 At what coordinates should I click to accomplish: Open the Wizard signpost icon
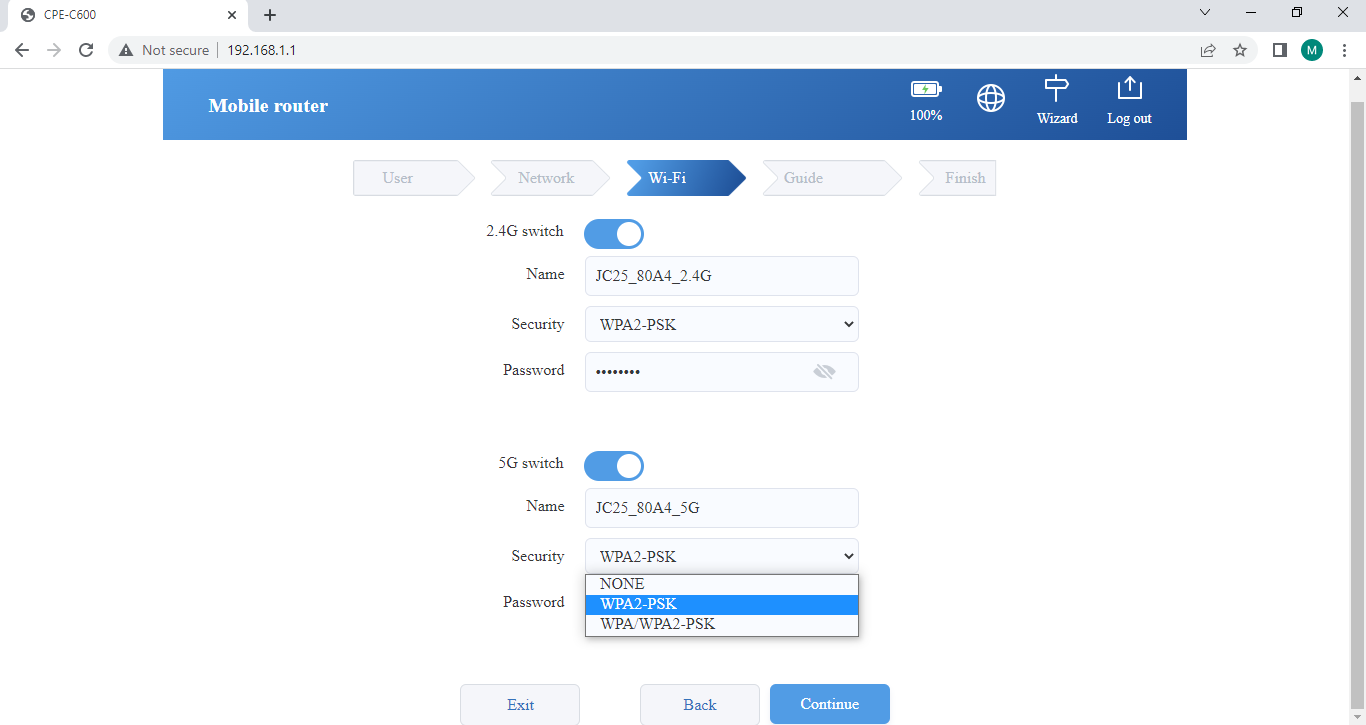(1057, 88)
